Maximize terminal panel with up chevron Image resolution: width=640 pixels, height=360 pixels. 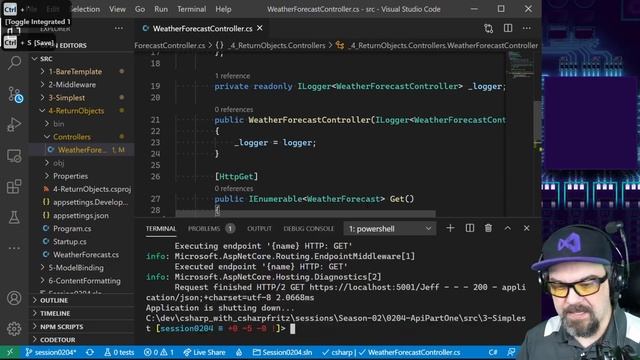507,228
